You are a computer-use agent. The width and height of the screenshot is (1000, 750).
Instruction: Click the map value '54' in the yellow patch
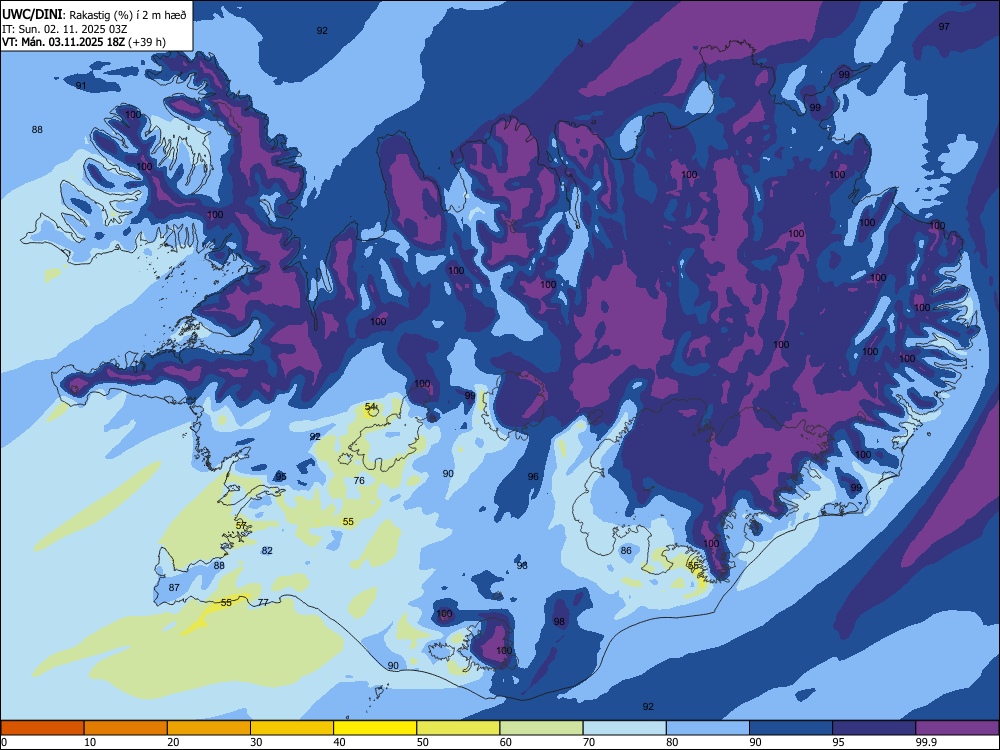(x=371, y=406)
